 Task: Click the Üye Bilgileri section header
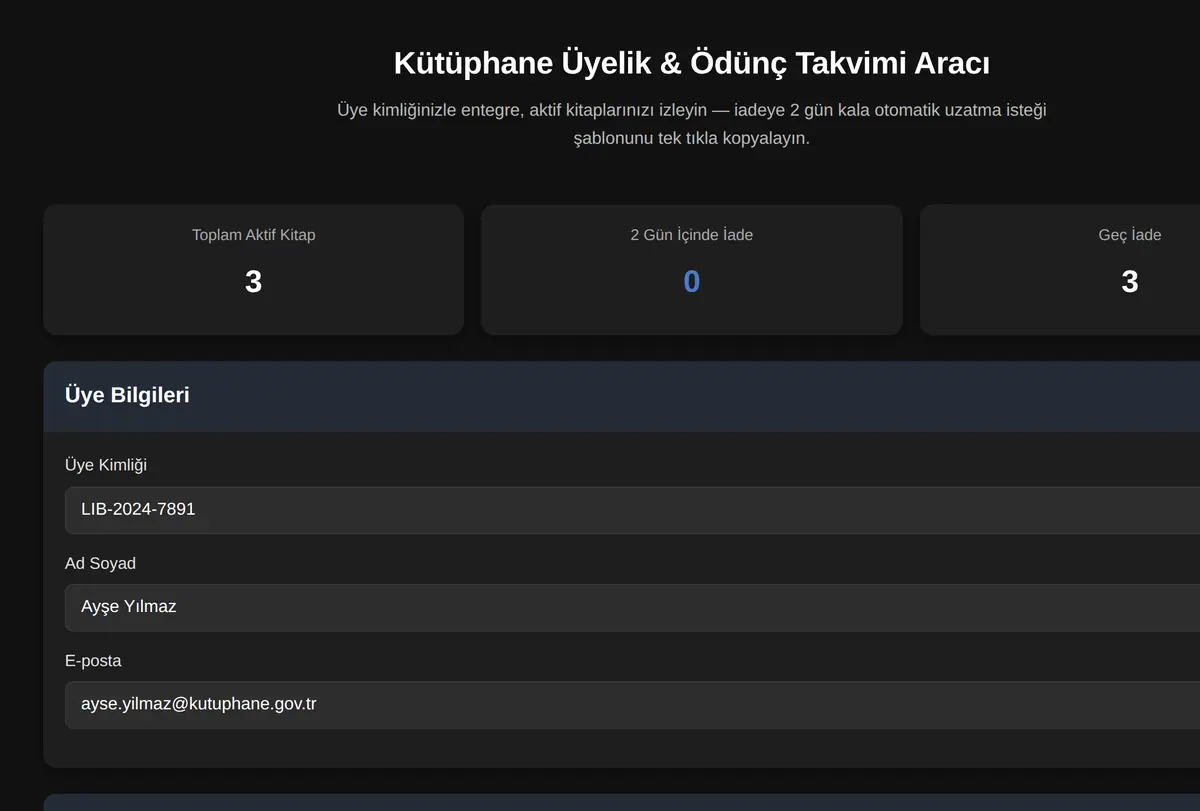(x=621, y=396)
